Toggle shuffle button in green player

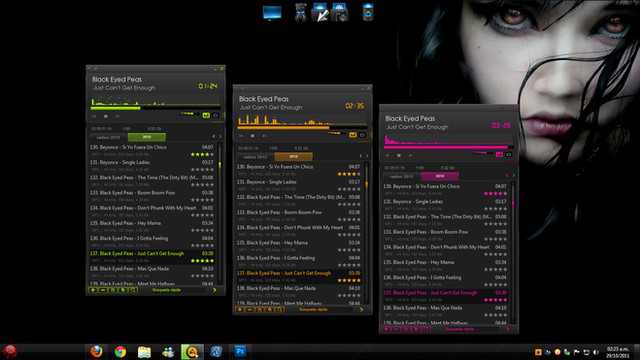[216, 116]
